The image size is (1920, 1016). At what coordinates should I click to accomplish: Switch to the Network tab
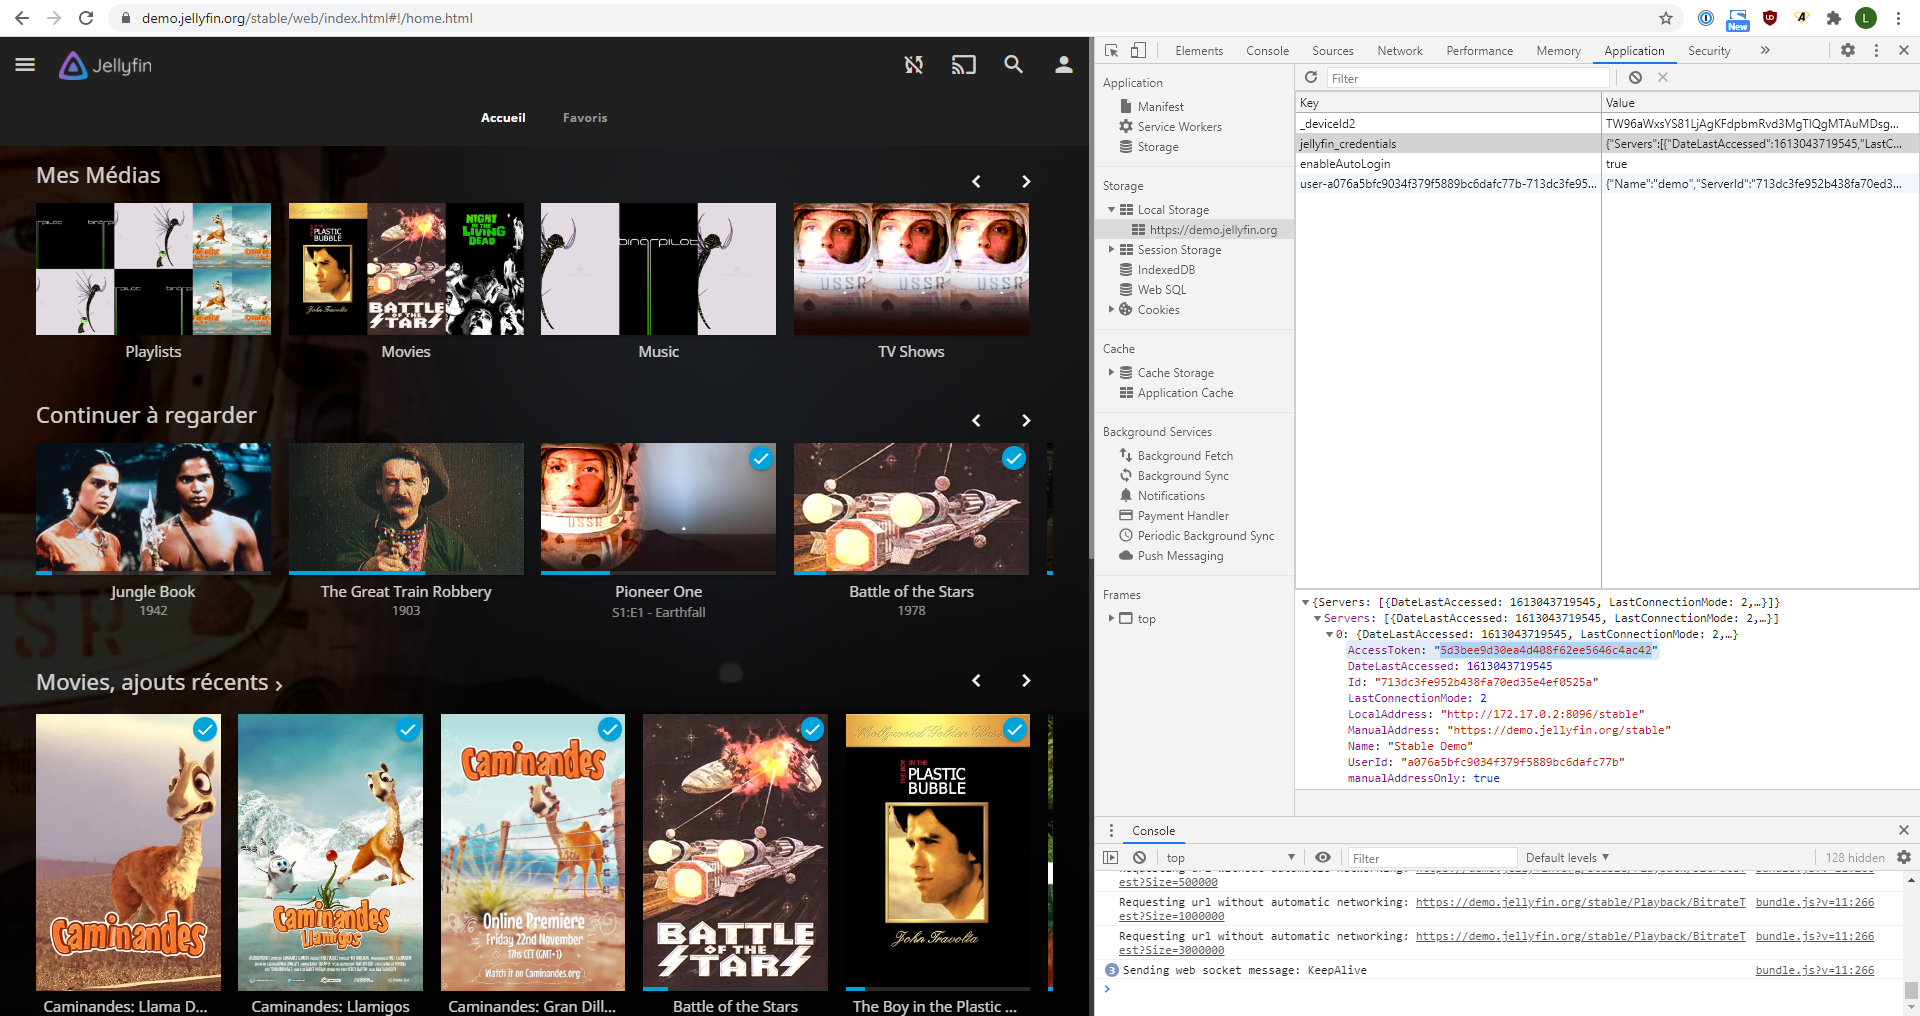click(x=1400, y=50)
